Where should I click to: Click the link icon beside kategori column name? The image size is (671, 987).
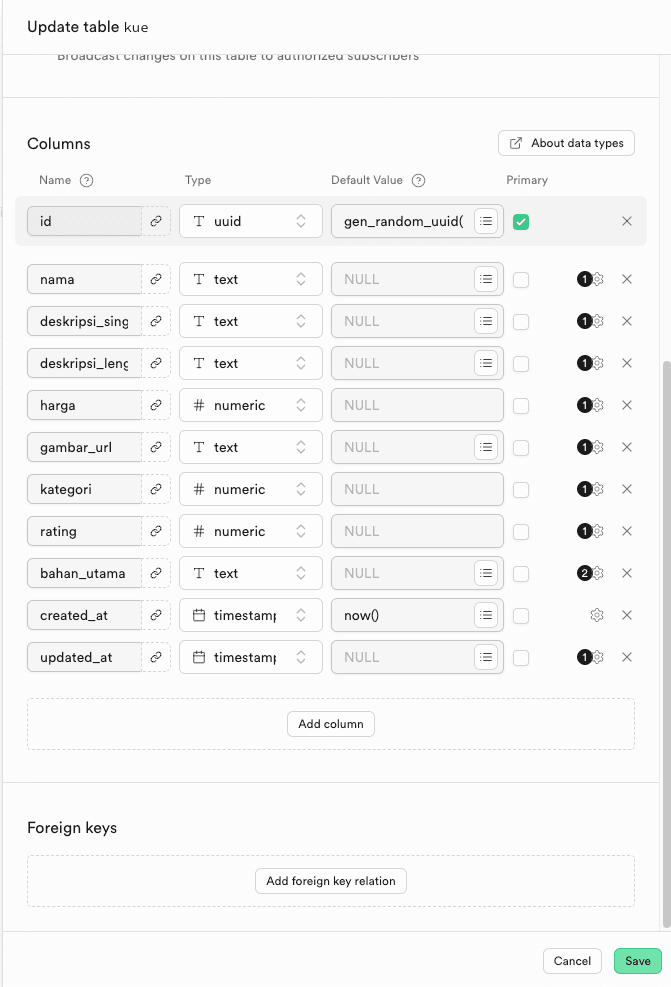156,489
